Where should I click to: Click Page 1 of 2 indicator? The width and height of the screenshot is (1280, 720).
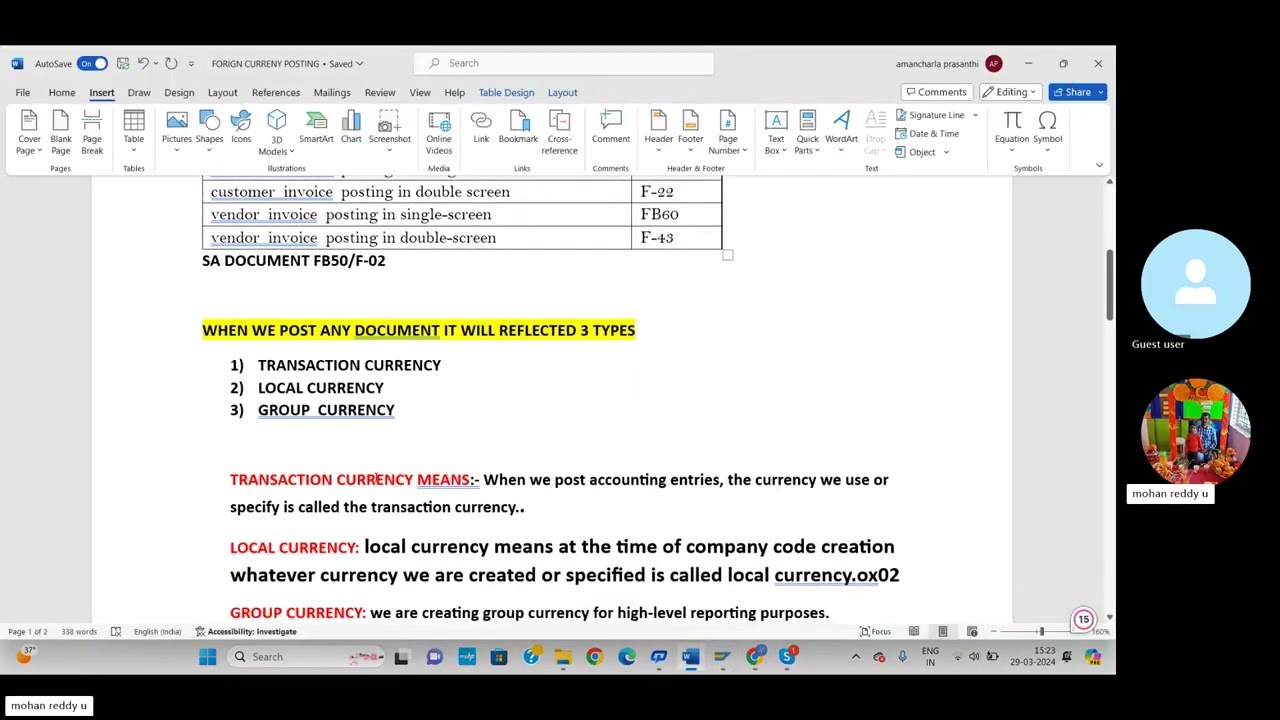click(x=28, y=631)
